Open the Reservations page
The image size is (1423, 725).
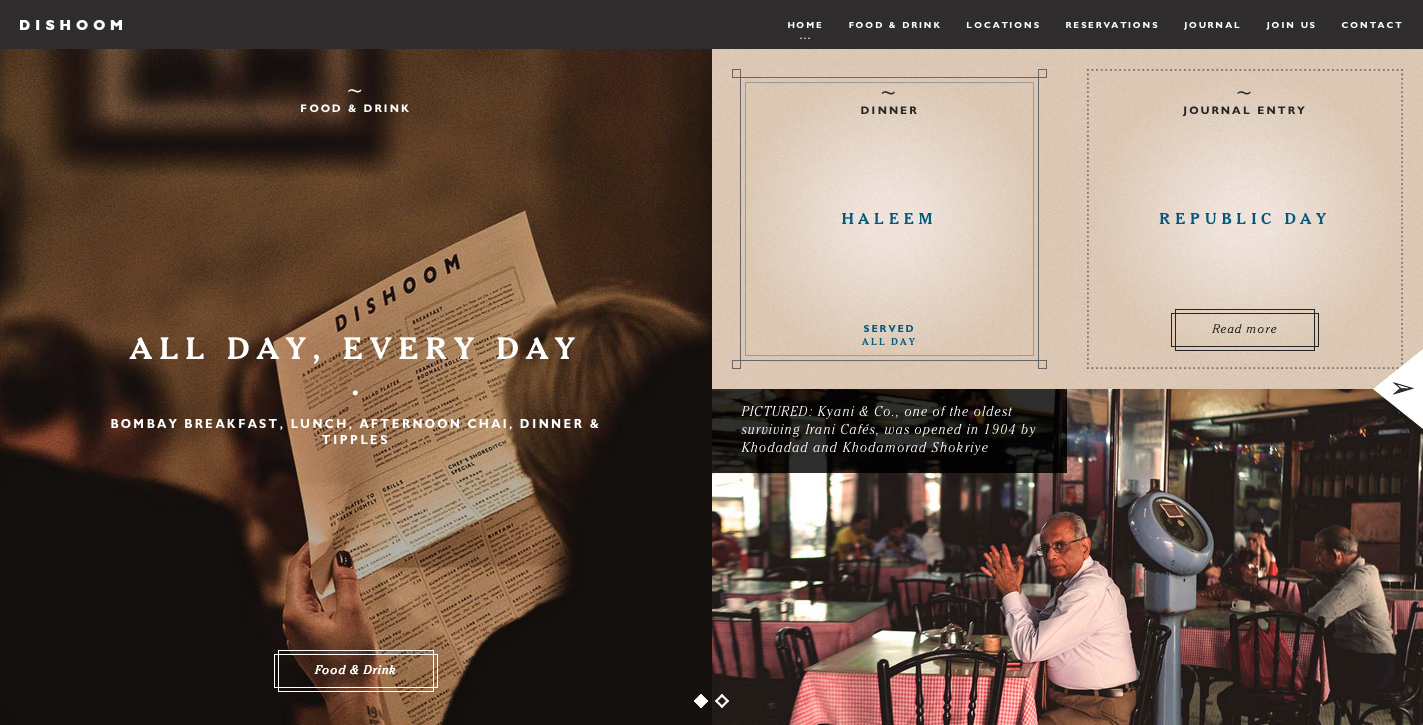pos(1112,25)
